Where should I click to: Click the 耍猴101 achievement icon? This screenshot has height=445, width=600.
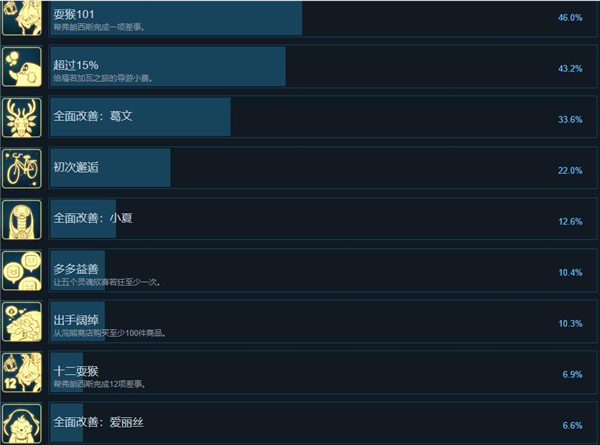coord(22,17)
